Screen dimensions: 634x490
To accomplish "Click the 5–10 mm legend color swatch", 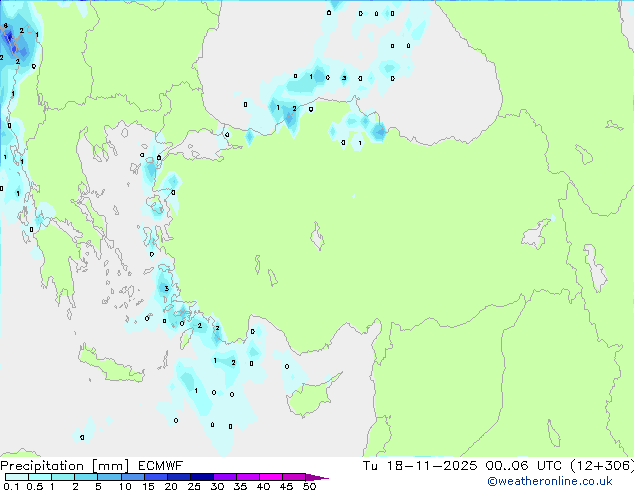I will [x=109, y=477].
